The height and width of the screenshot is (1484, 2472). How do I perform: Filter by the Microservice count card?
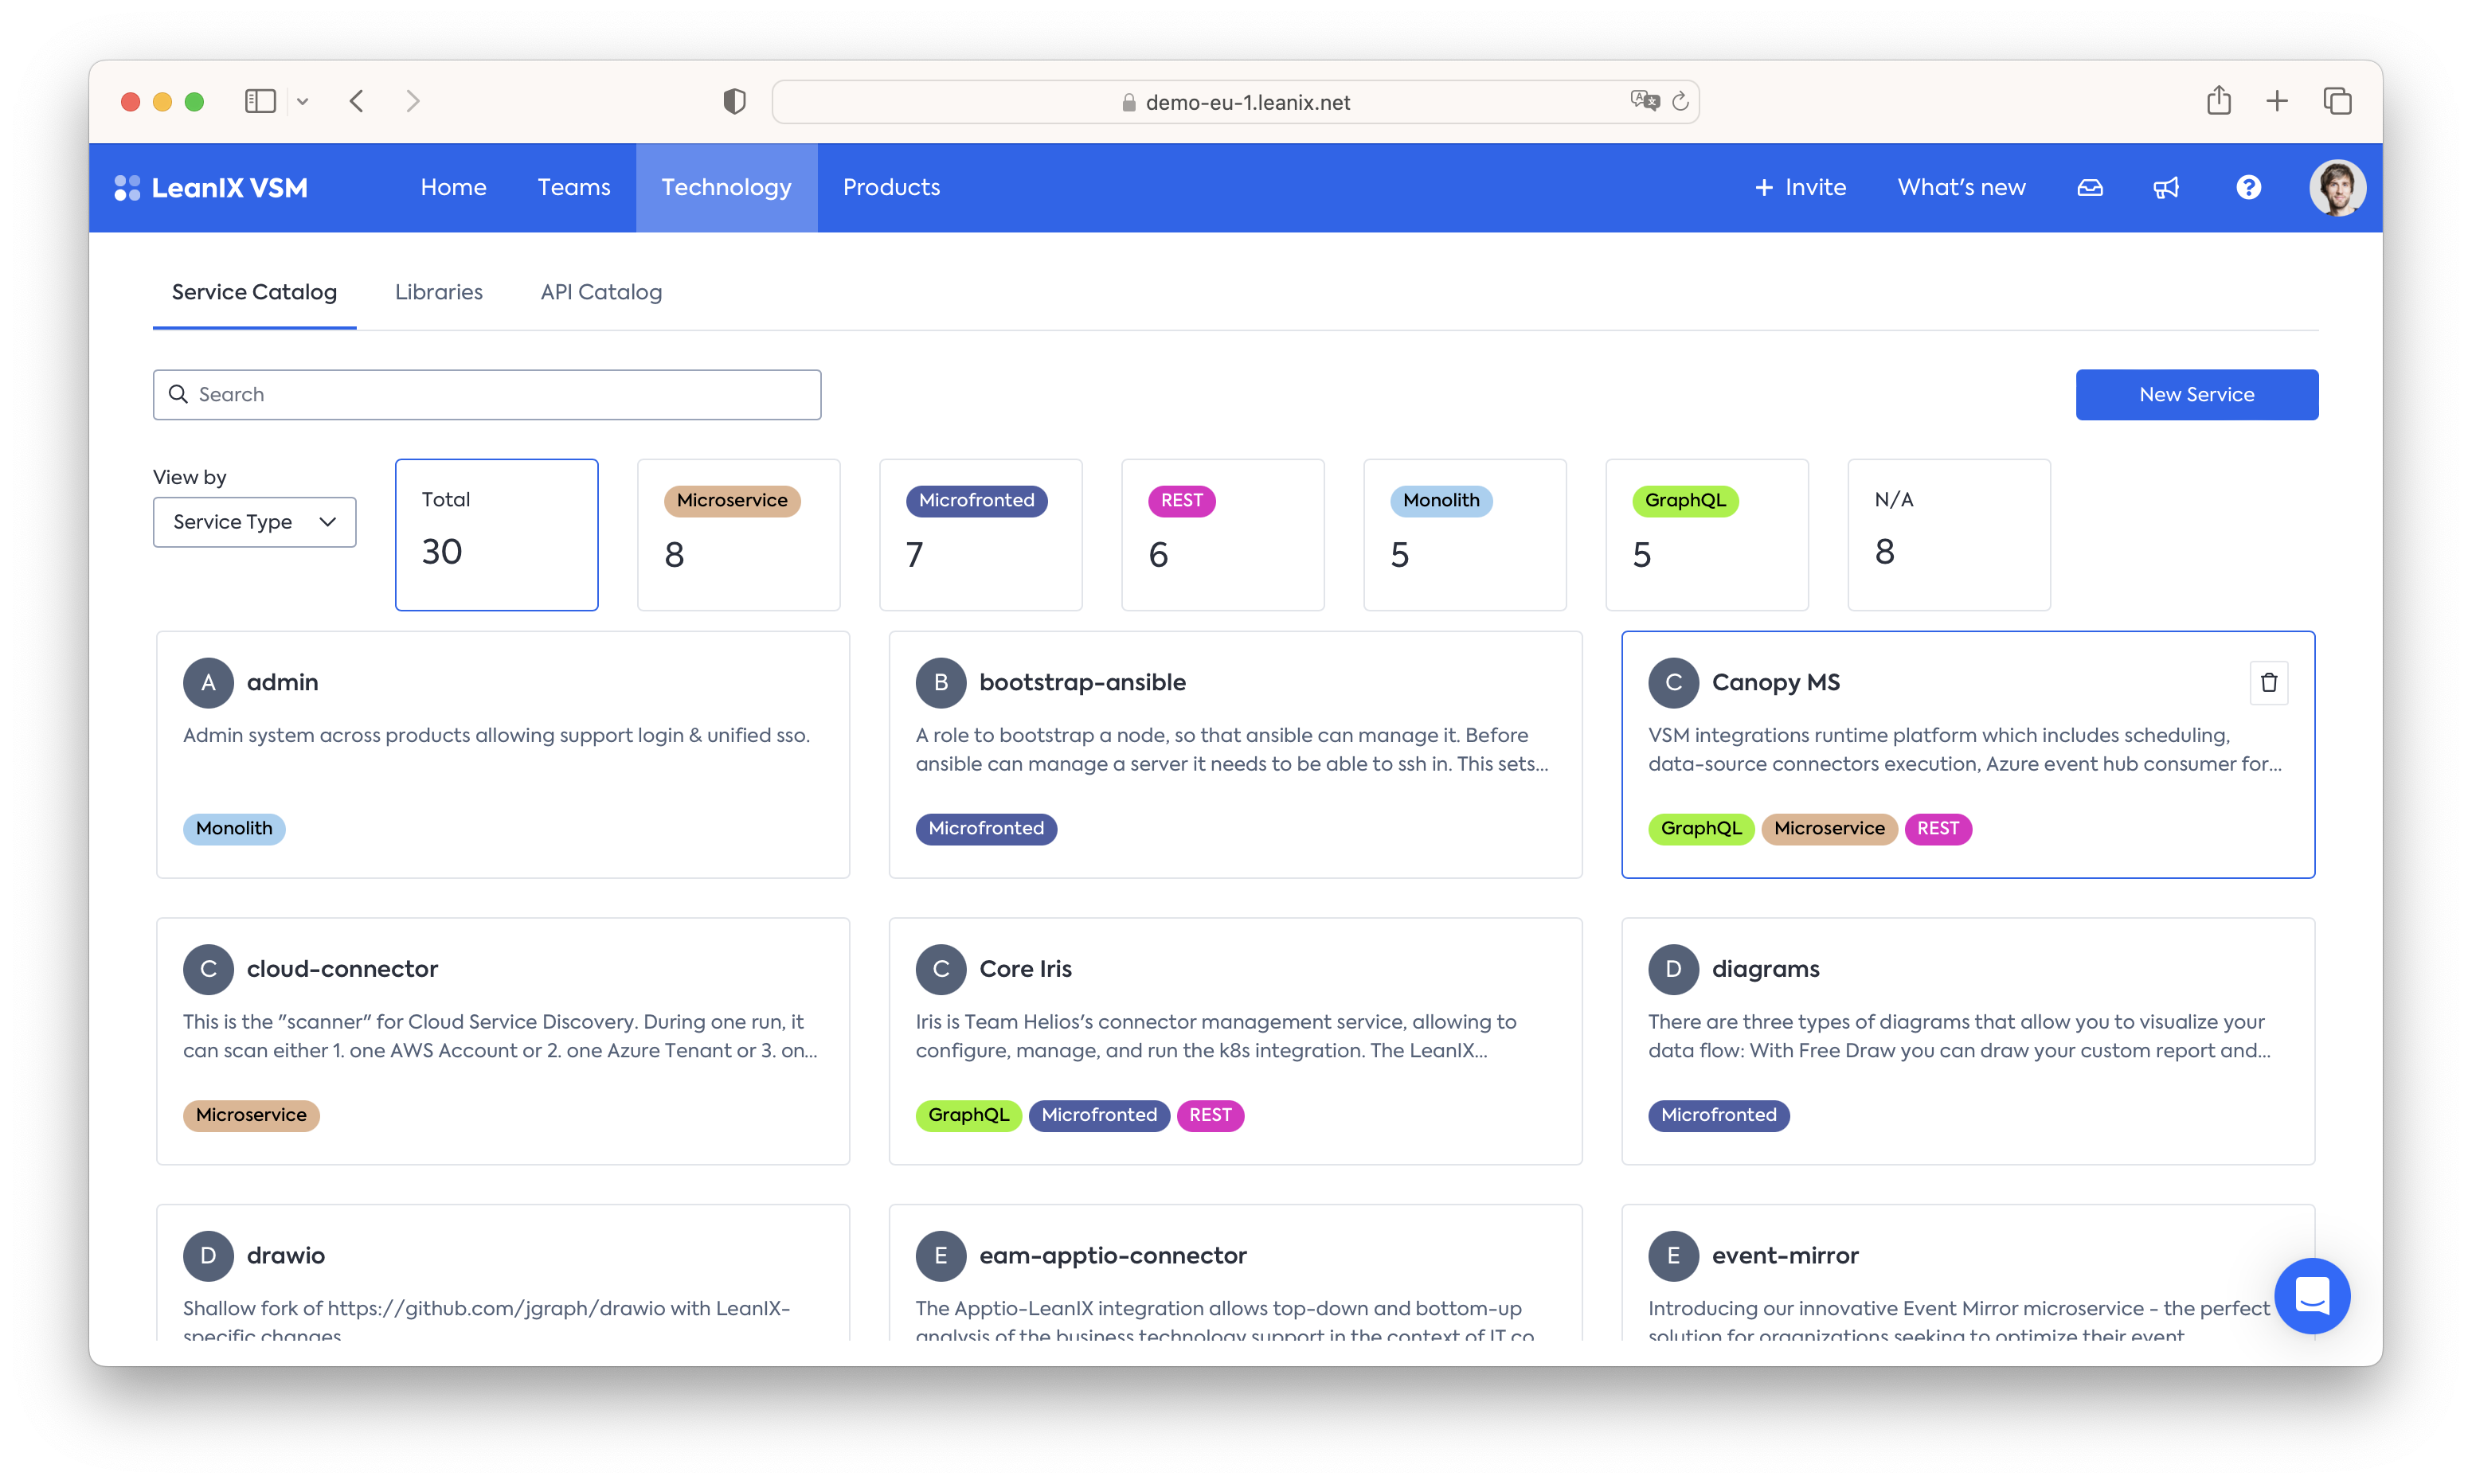(738, 534)
